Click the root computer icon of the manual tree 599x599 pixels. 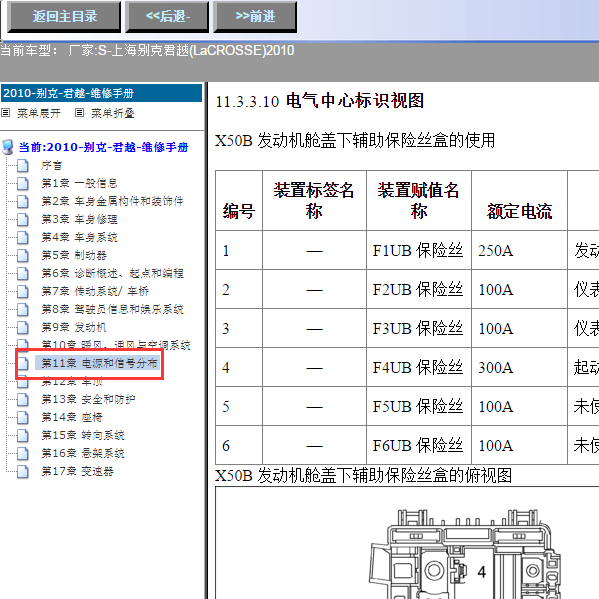[x=8, y=147]
